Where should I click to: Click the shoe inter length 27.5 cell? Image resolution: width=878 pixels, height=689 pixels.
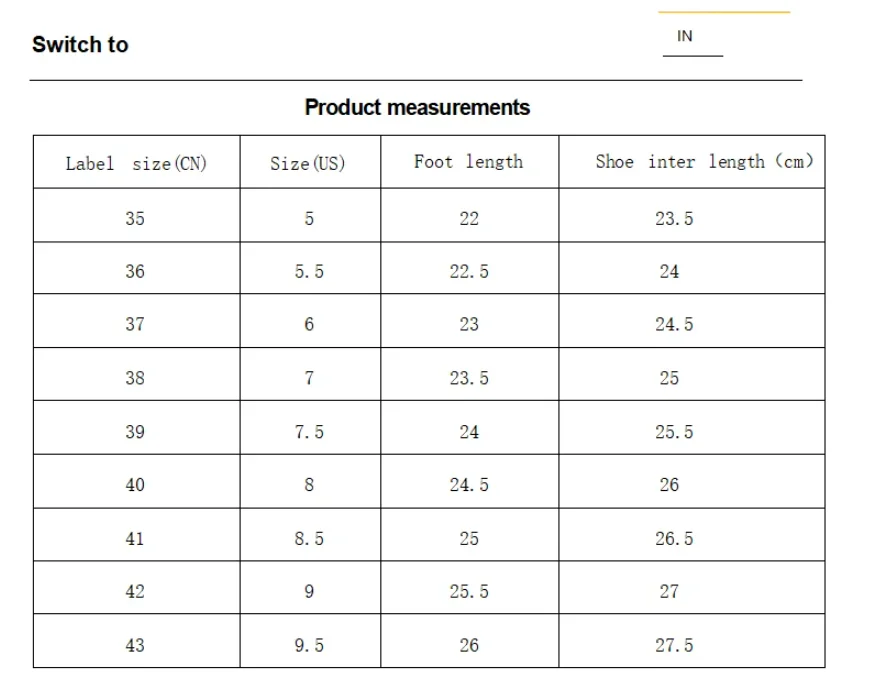pos(674,645)
